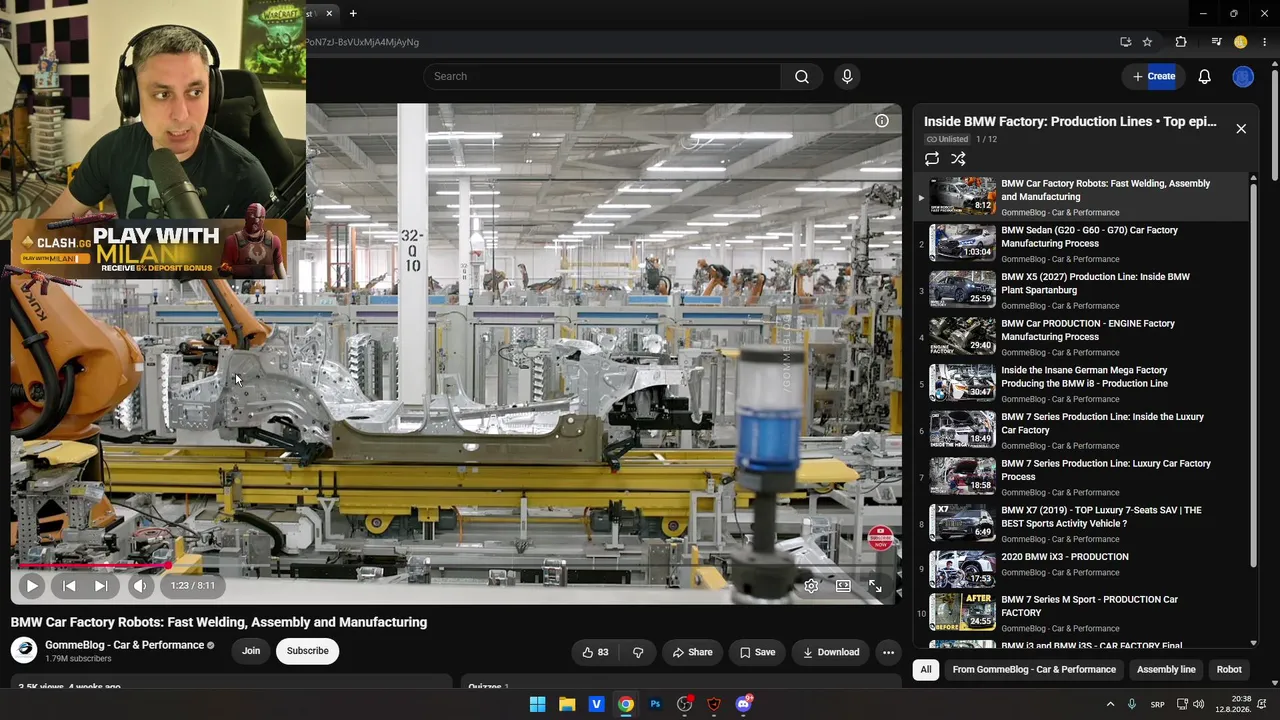Image resolution: width=1280 pixels, height=720 pixels.
Task: Open the video player settings gear
Action: [x=811, y=586]
